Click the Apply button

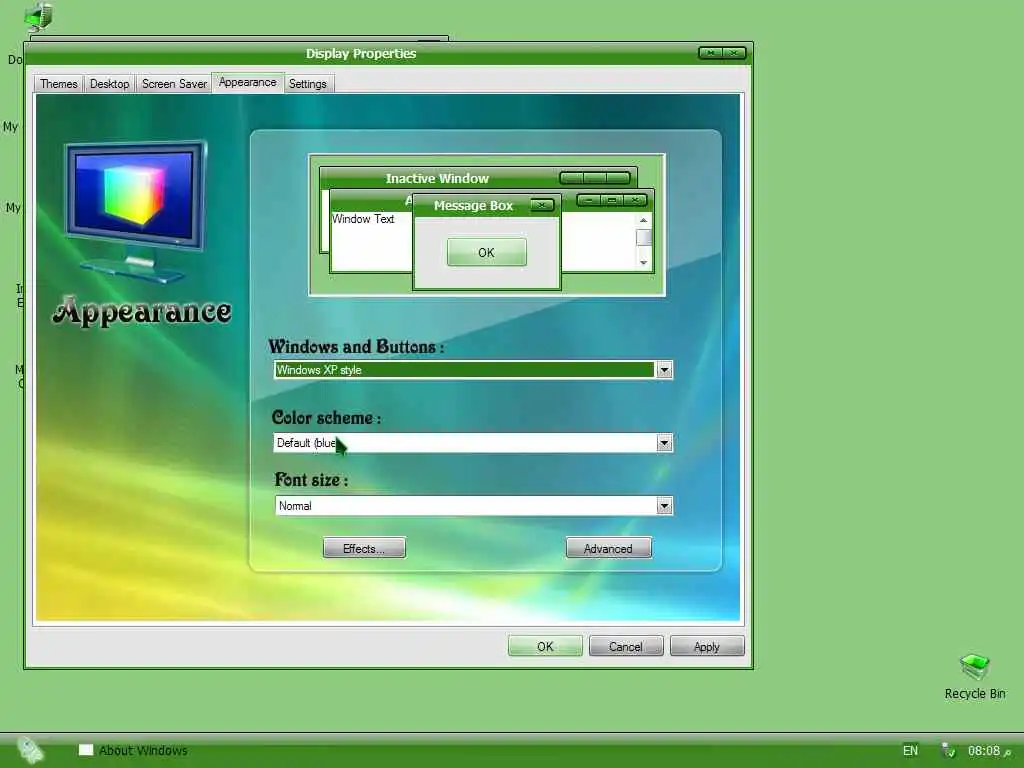pyautogui.click(x=707, y=646)
